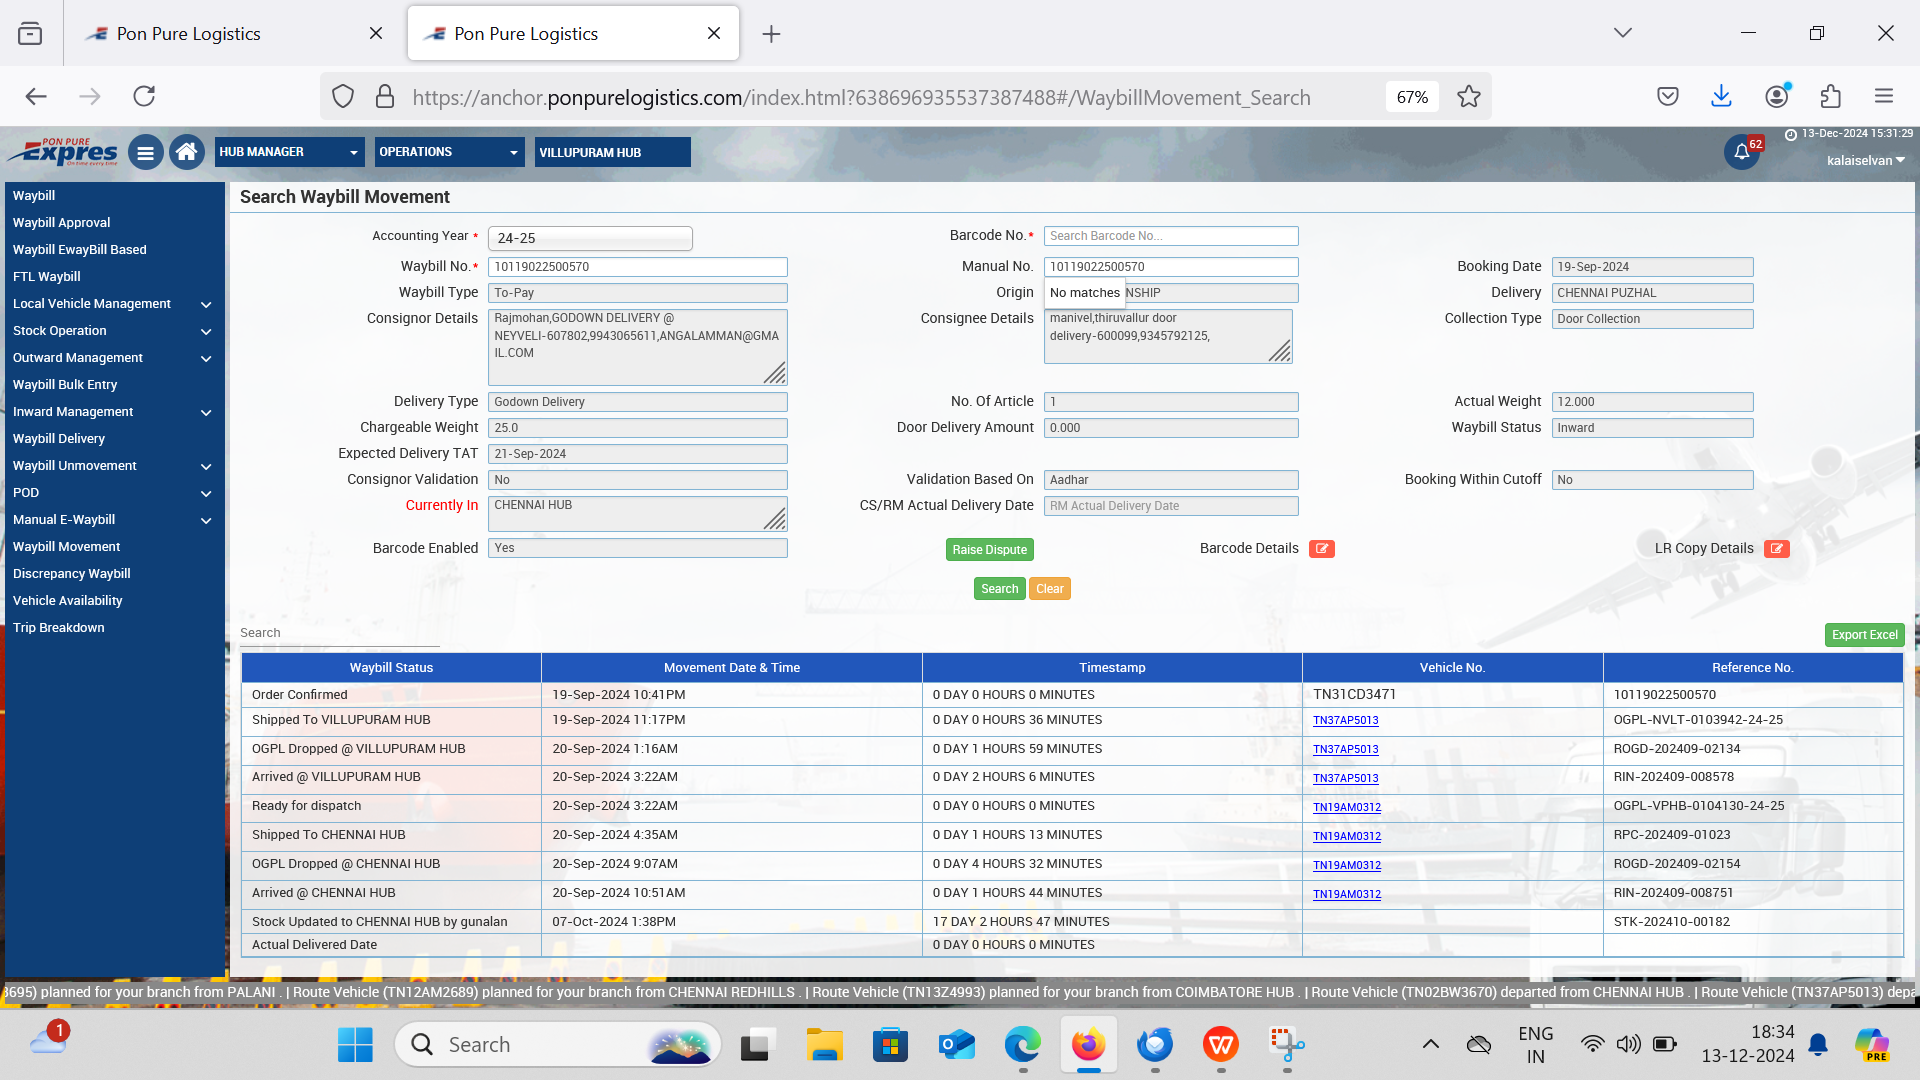Screen dimensions: 1920x1080
Task: Click the Export Excel button
Action: pyautogui.click(x=1864, y=635)
